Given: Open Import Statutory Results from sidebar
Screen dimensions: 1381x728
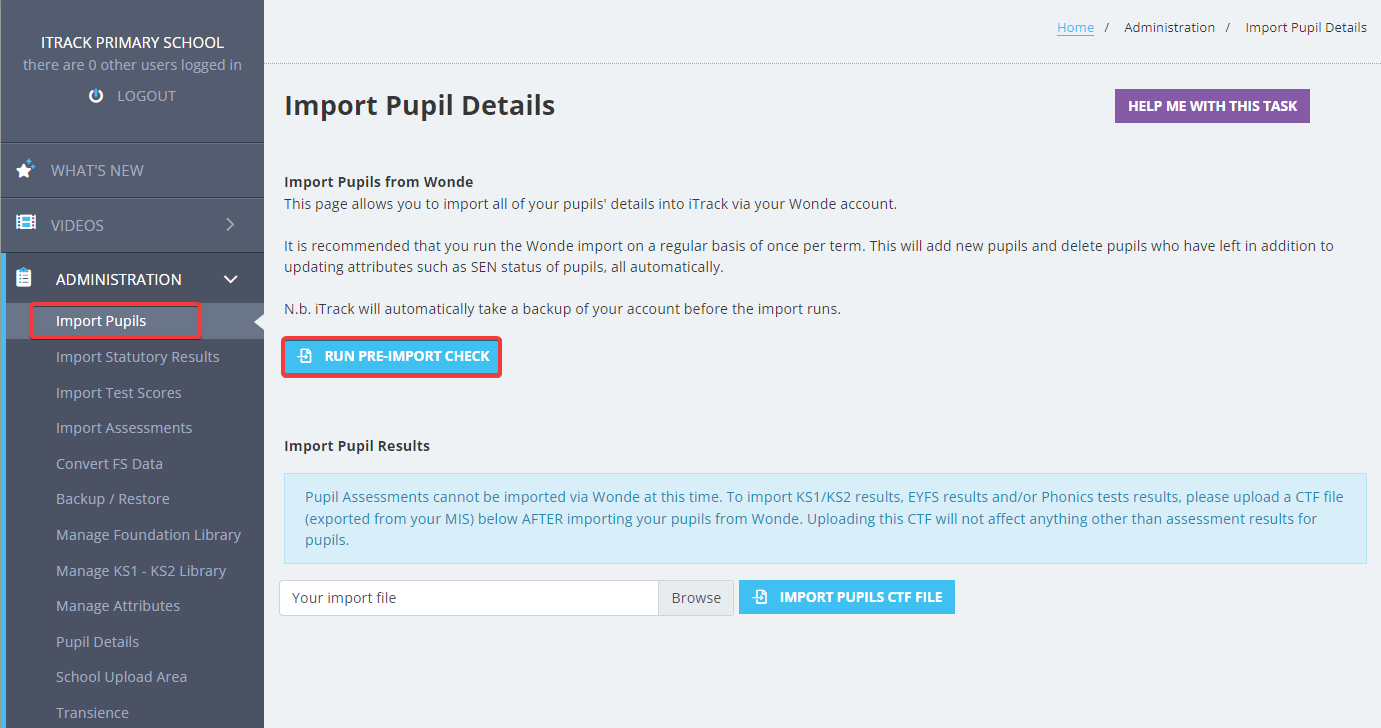Looking at the screenshot, I should (x=137, y=356).
